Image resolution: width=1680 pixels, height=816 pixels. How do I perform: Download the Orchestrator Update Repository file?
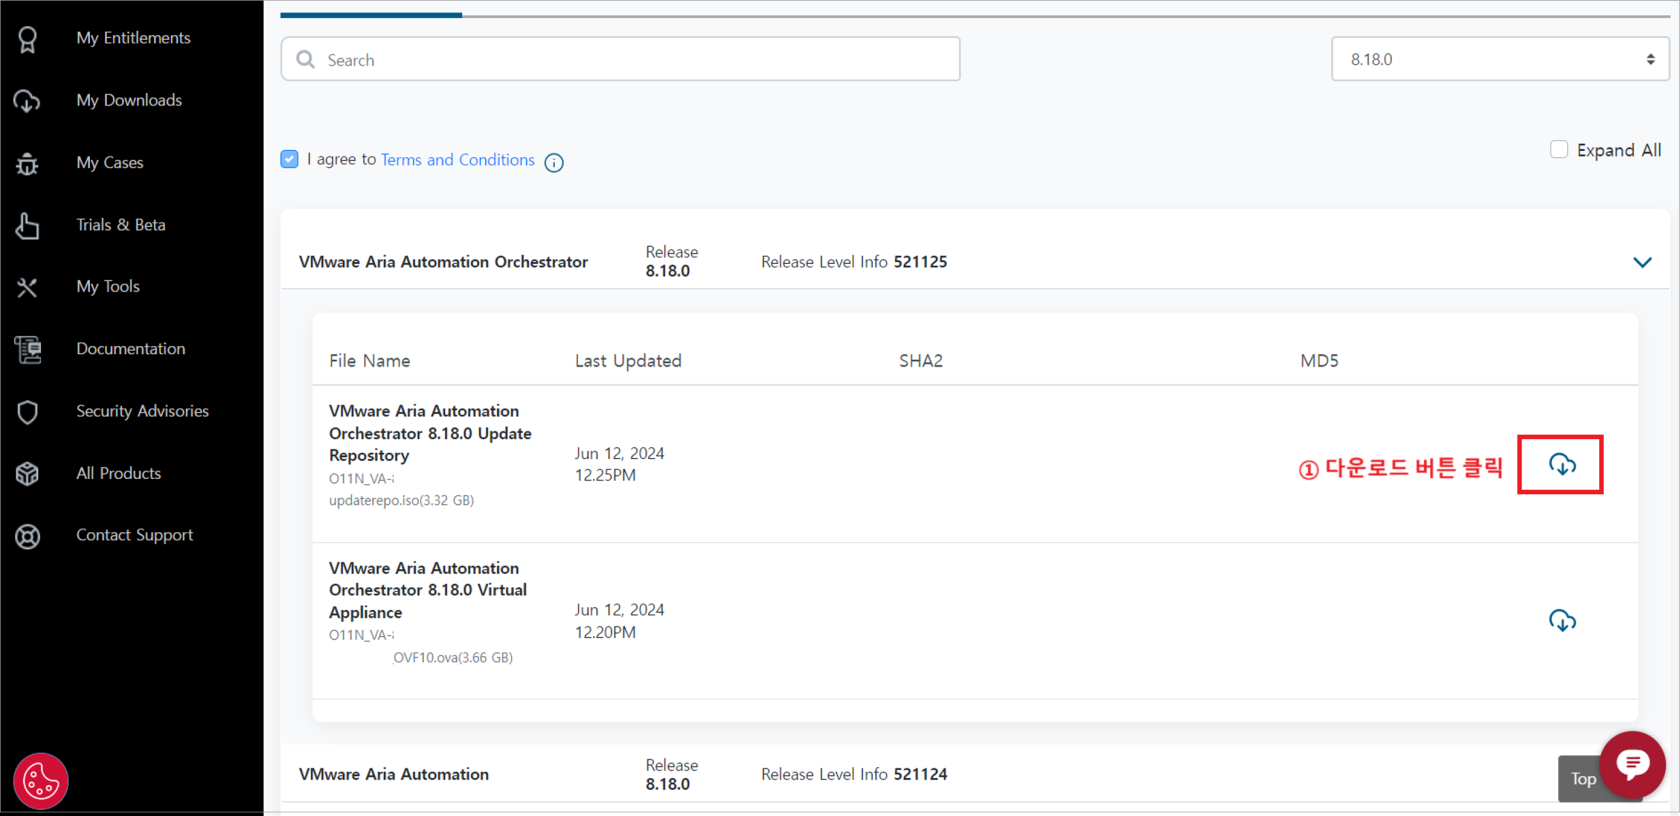1561,464
